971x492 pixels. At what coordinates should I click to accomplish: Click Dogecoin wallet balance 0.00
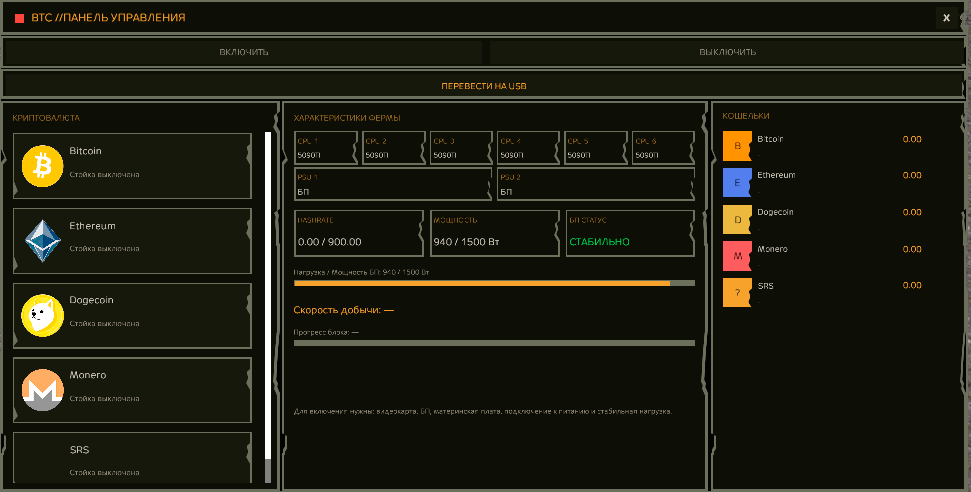[x=912, y=213]
